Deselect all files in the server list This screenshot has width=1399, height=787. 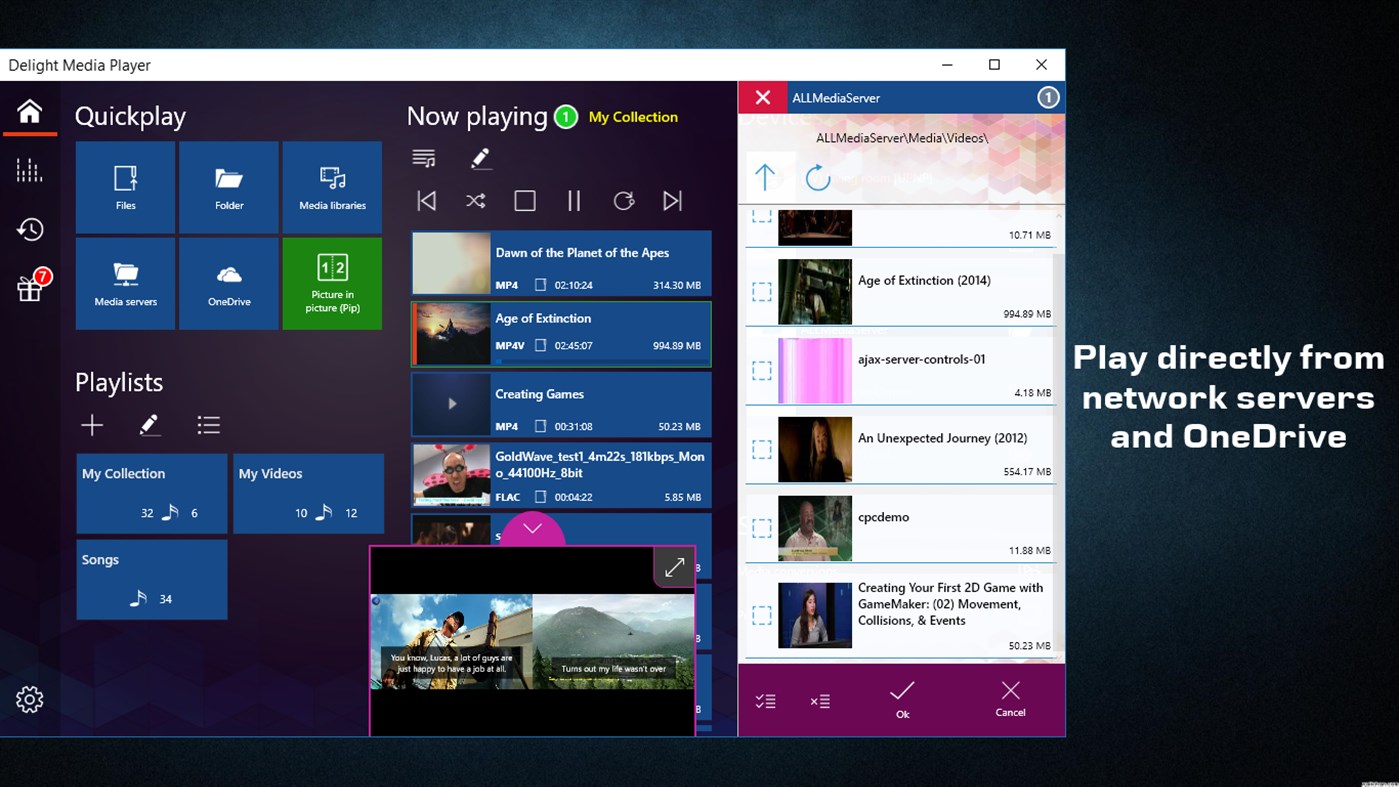(x=820, y=701)
